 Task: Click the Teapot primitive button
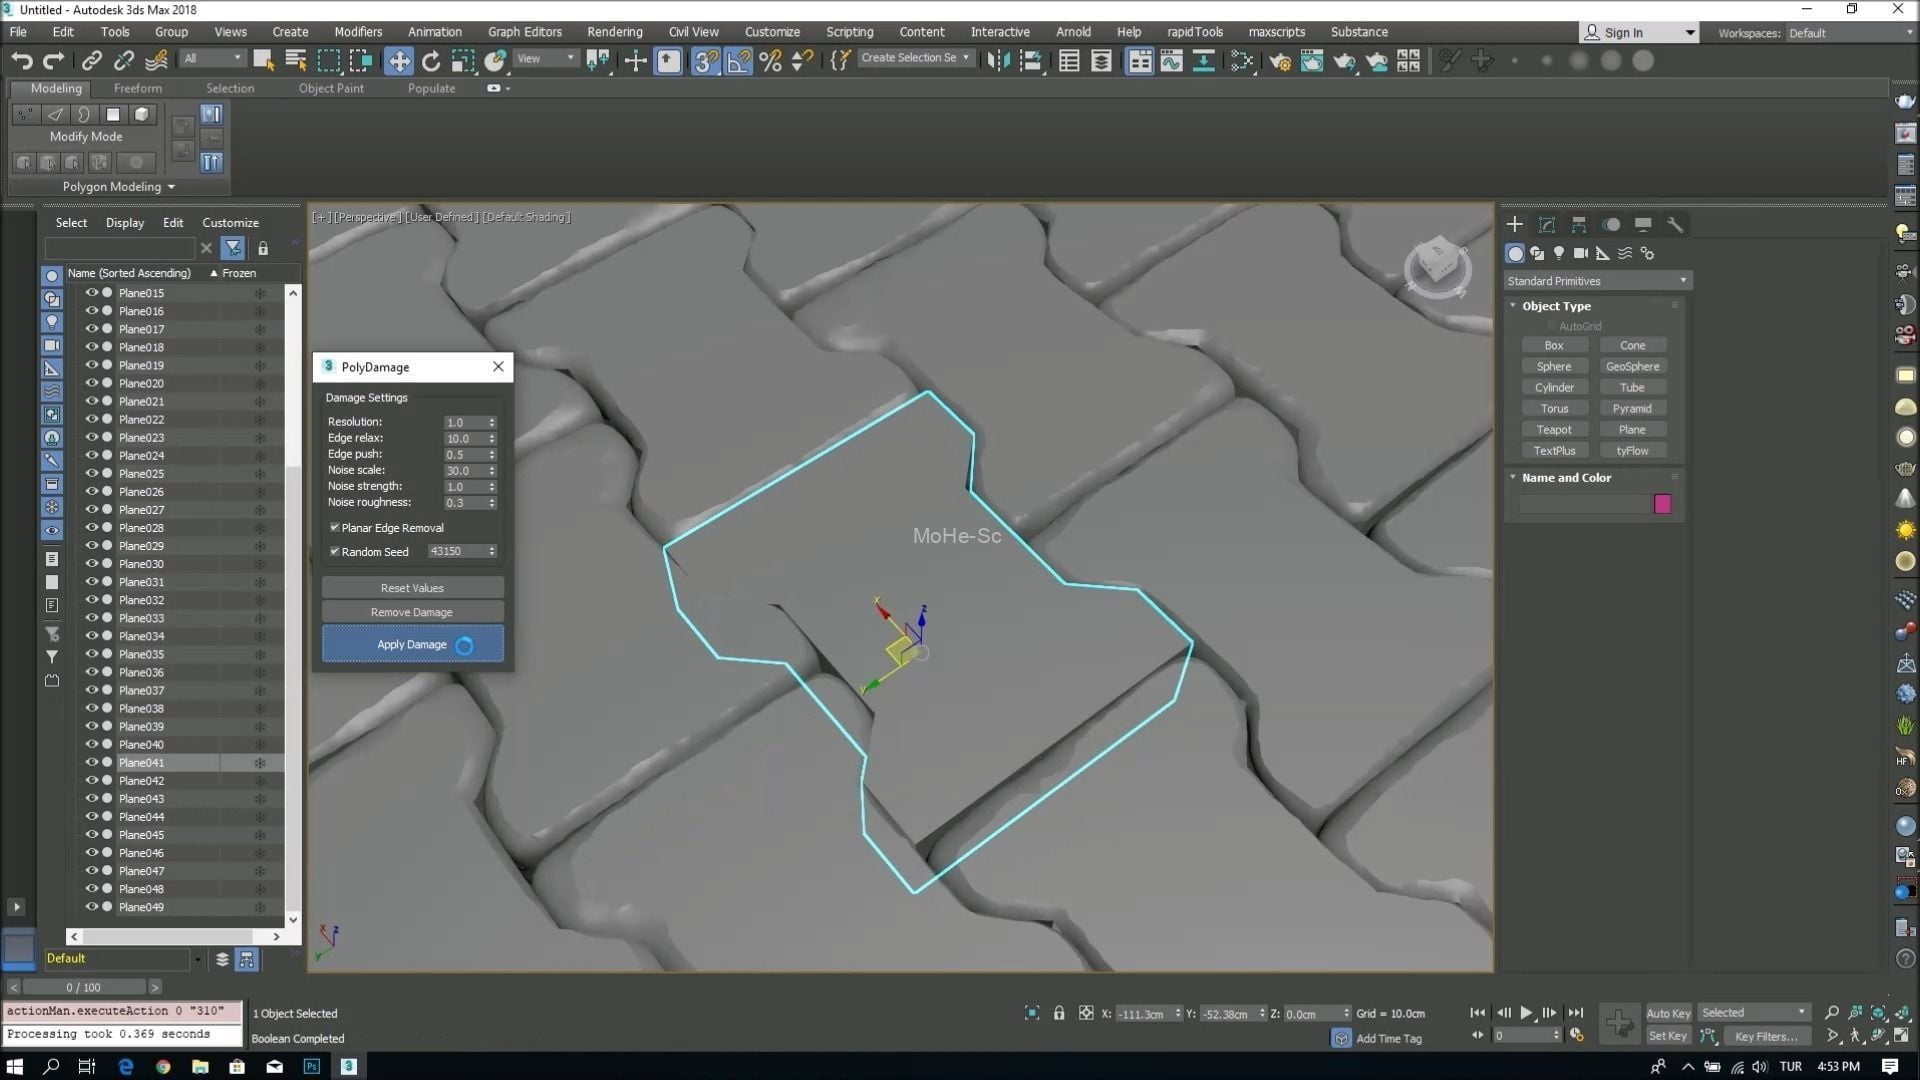1553,430
